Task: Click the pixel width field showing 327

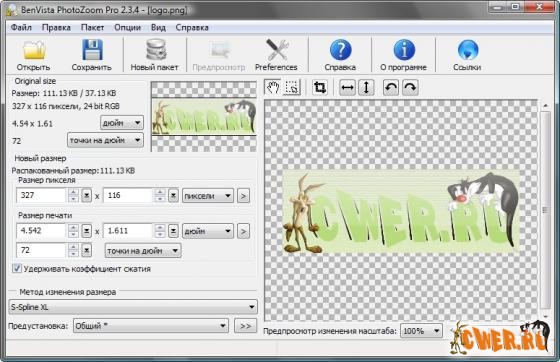Action: click(x=41, y=195)
